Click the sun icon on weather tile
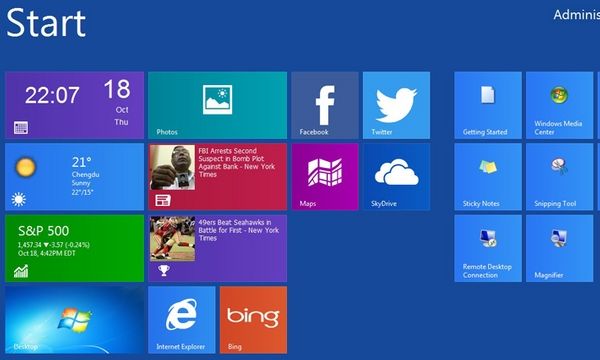 pyautogui.click(x=26, y=167)
